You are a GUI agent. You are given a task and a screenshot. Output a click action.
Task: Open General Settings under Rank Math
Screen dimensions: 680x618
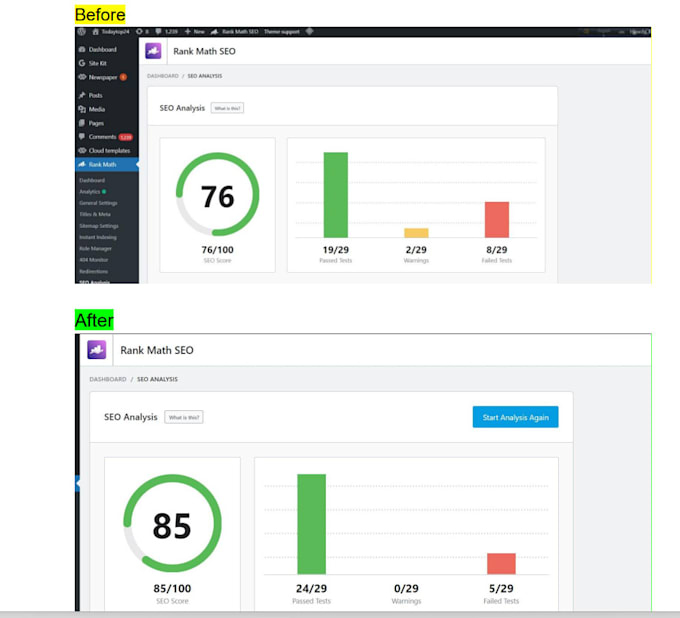tap(98, 203)
